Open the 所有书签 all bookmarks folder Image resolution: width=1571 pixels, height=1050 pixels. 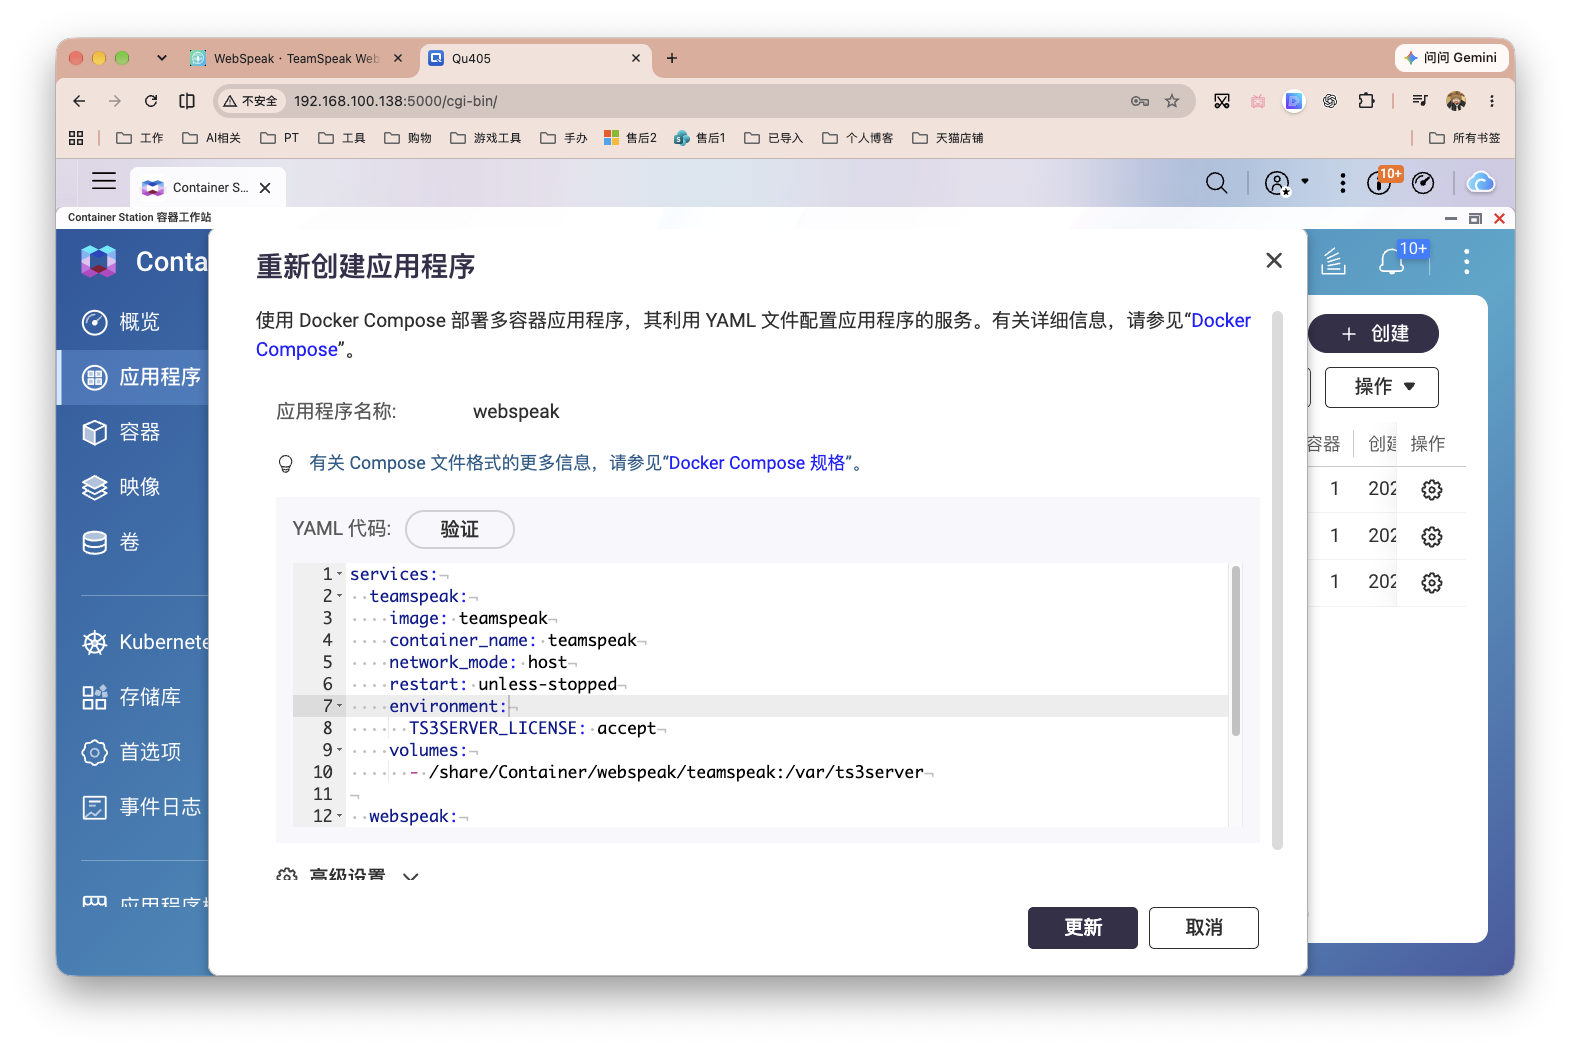1464,138
